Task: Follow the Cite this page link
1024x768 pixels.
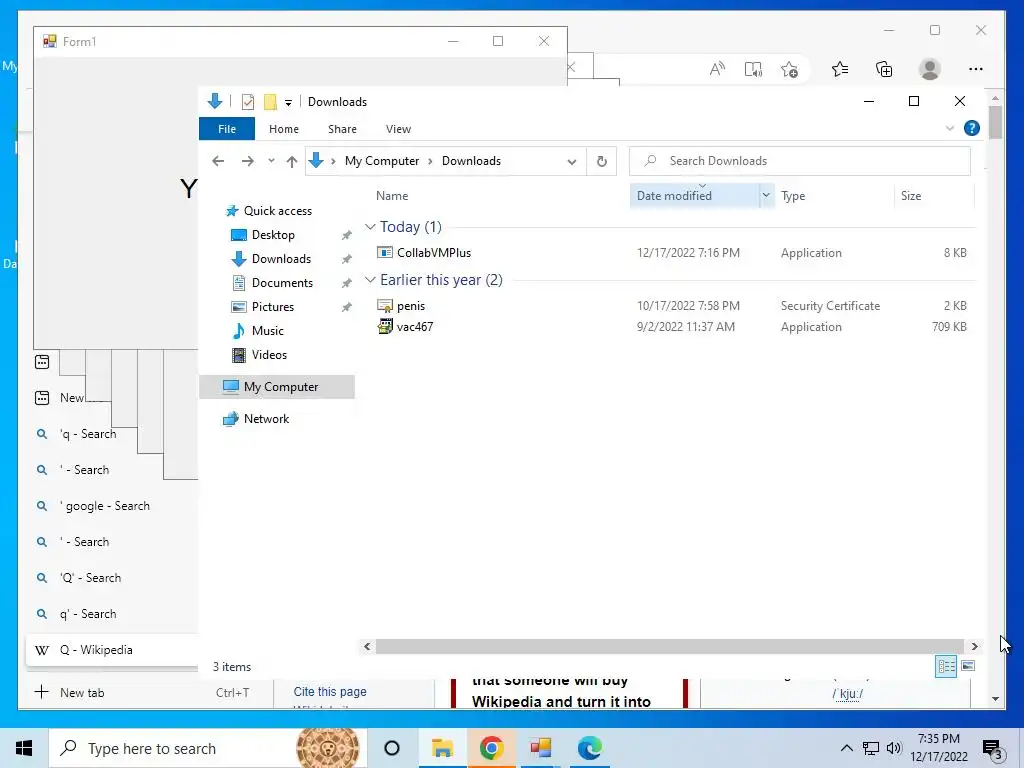Action: [x=330, y=692]
